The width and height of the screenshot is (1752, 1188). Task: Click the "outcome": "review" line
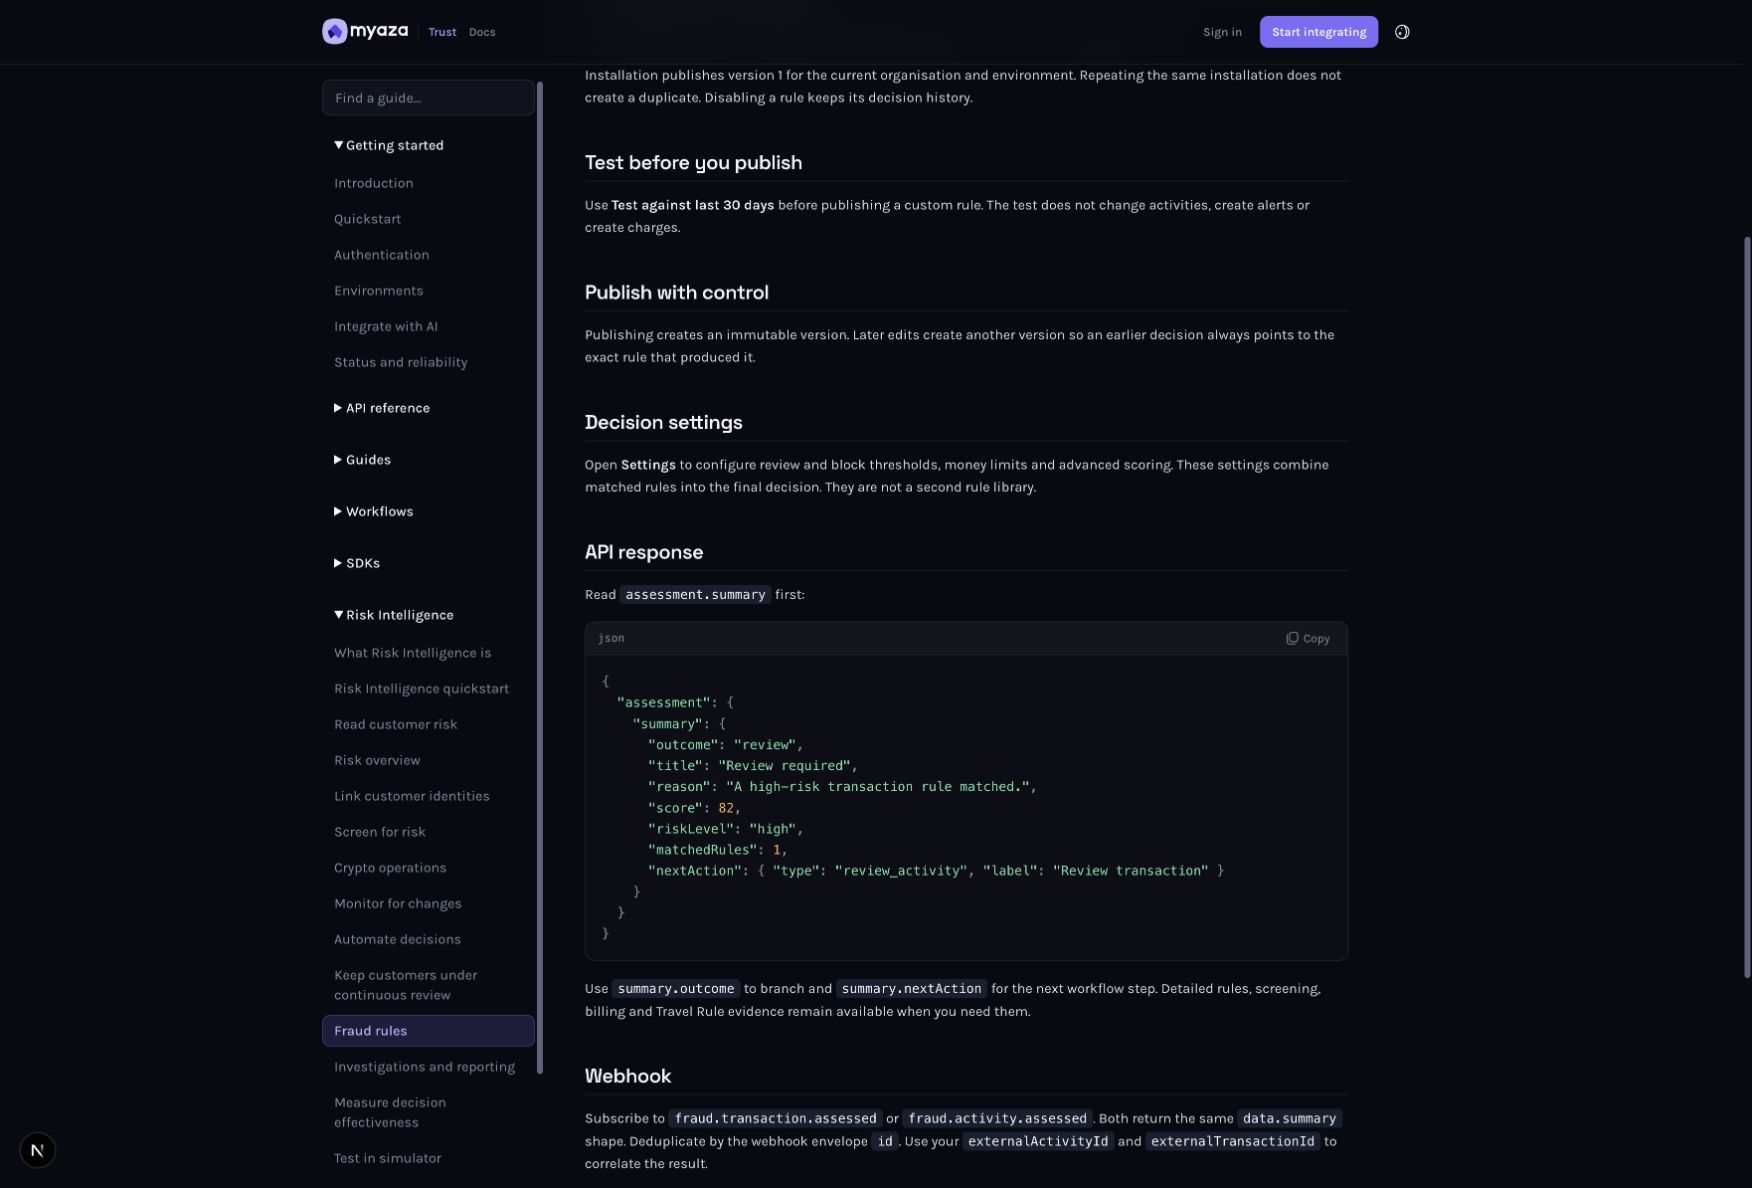[x=725, y=745]
